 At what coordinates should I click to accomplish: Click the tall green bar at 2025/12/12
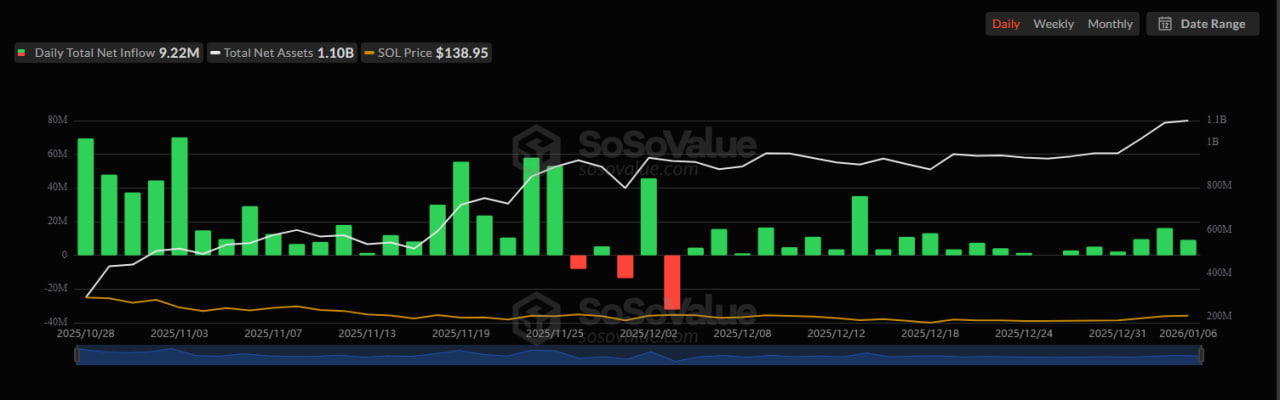859,225
